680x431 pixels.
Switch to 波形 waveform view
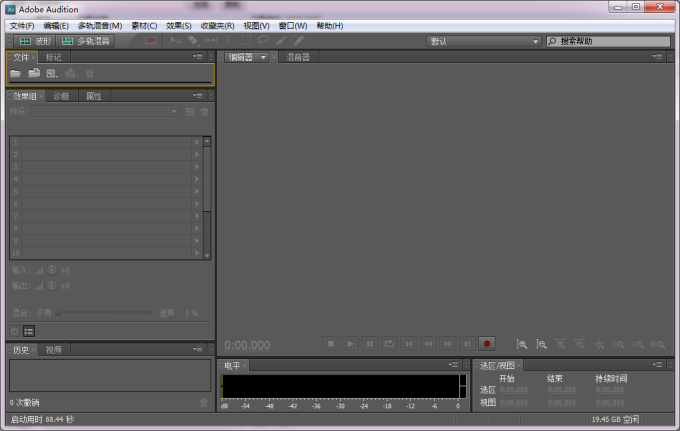point(33,41)
